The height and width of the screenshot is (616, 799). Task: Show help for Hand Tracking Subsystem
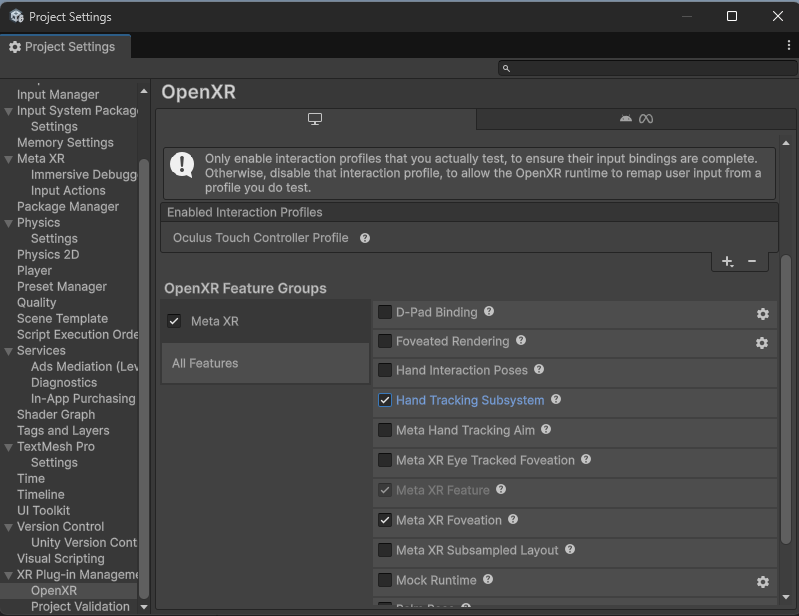(556, 399)
